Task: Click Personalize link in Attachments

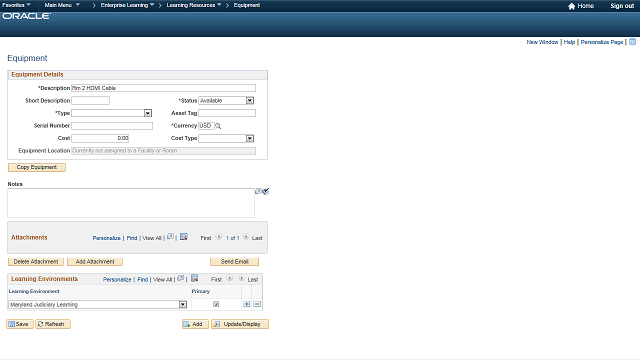Action: [x=107, y=238]
